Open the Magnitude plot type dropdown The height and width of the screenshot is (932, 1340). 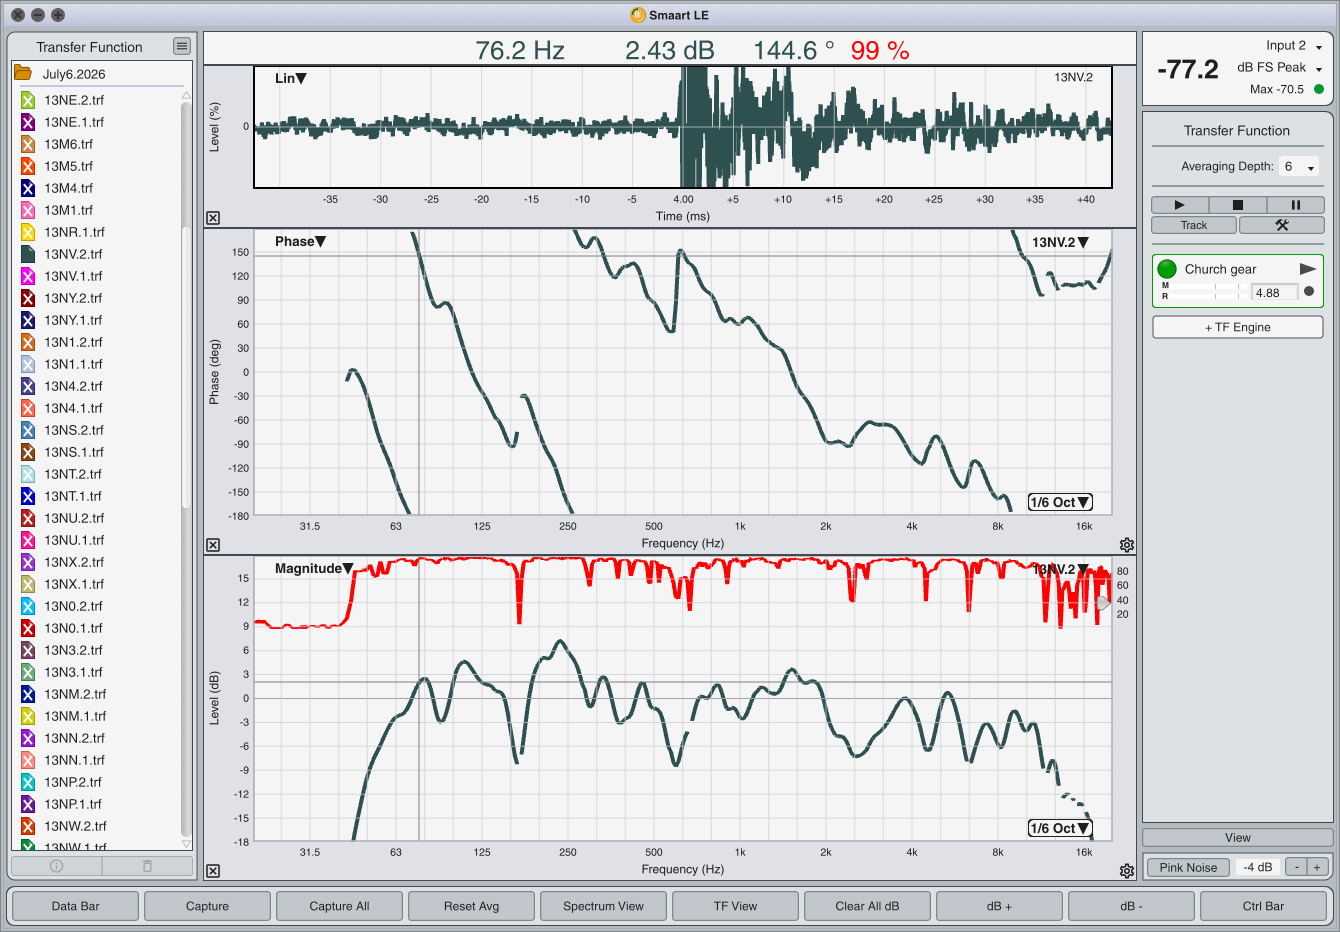[314, 568]
